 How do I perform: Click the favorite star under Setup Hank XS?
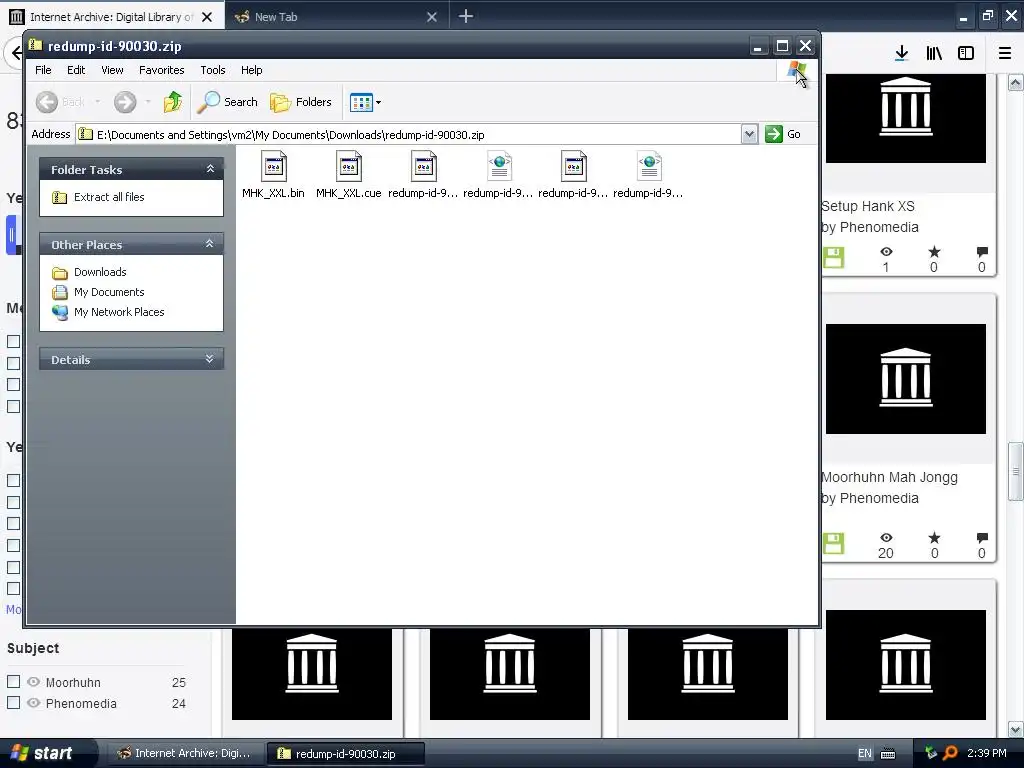pos(934,252)
